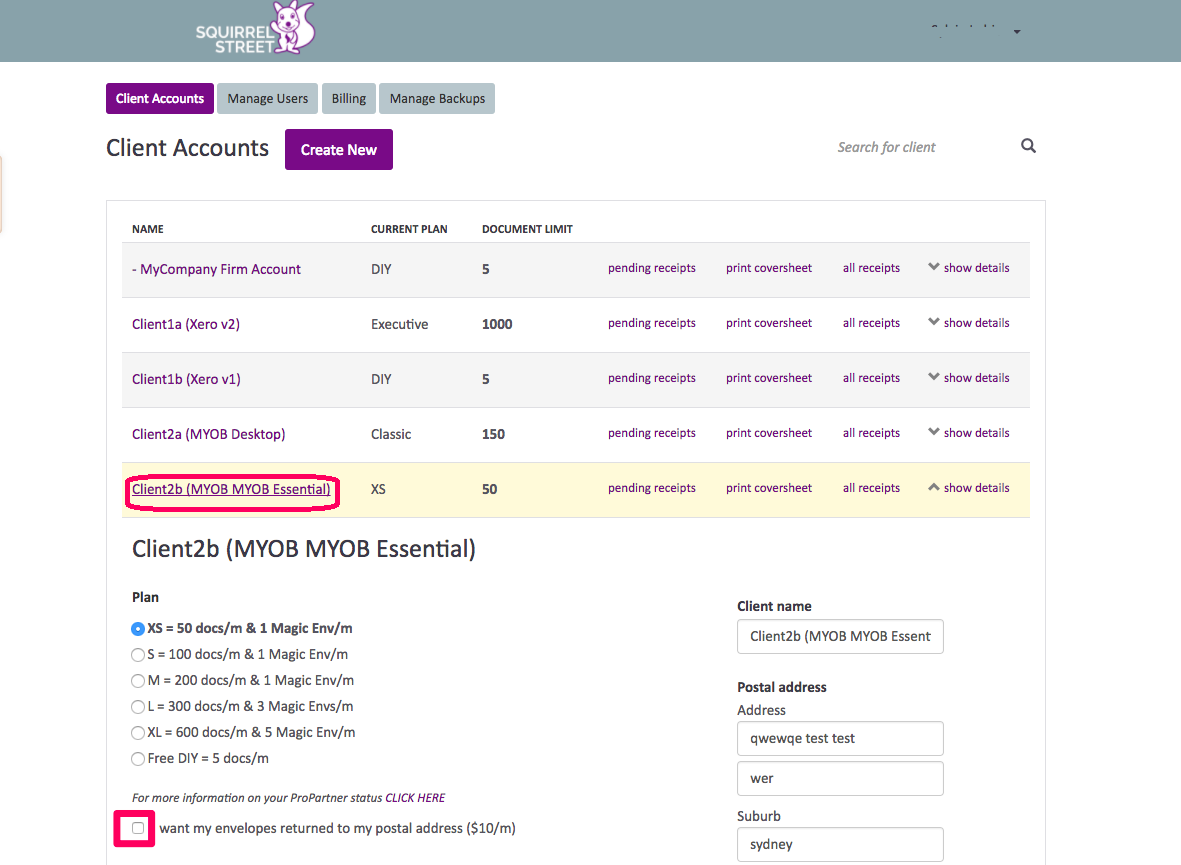View pending receipts for Client1a
This screenshot has width=1181, height=865.
652,323
